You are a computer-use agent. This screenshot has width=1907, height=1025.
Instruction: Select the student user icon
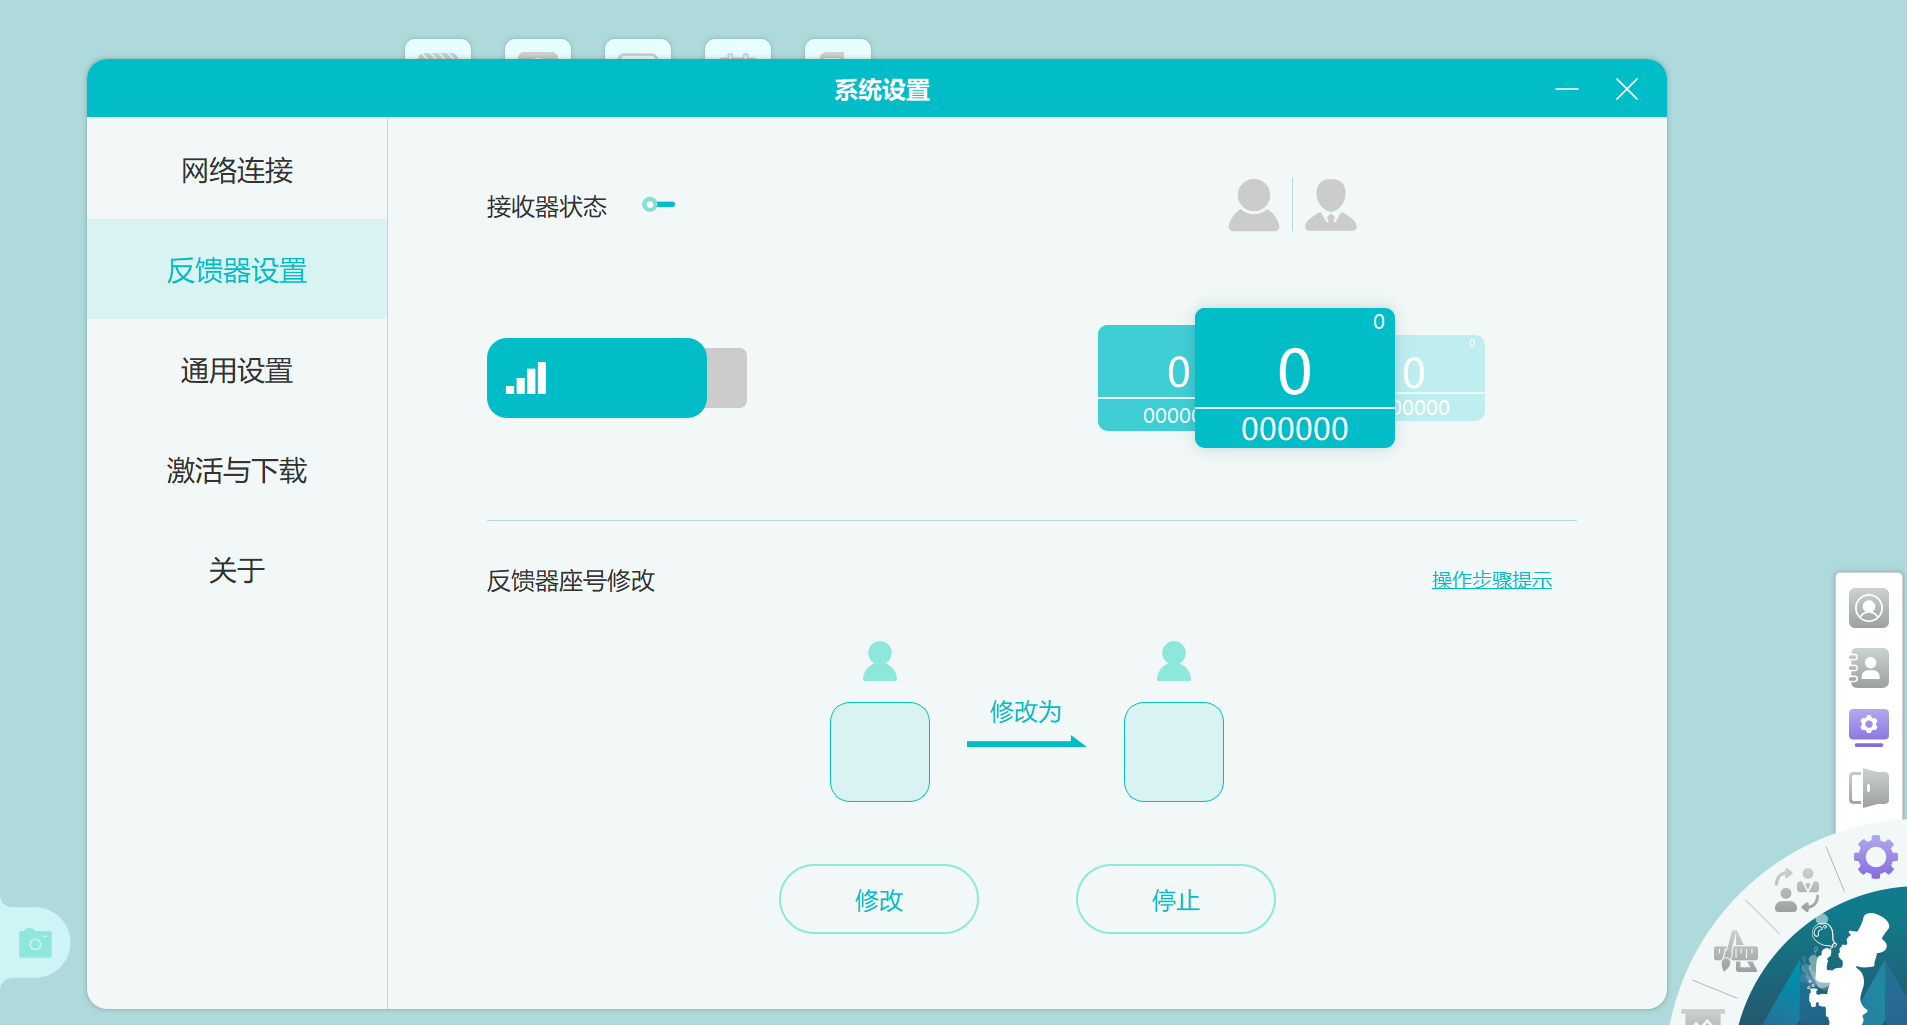tap(1254, 205)
